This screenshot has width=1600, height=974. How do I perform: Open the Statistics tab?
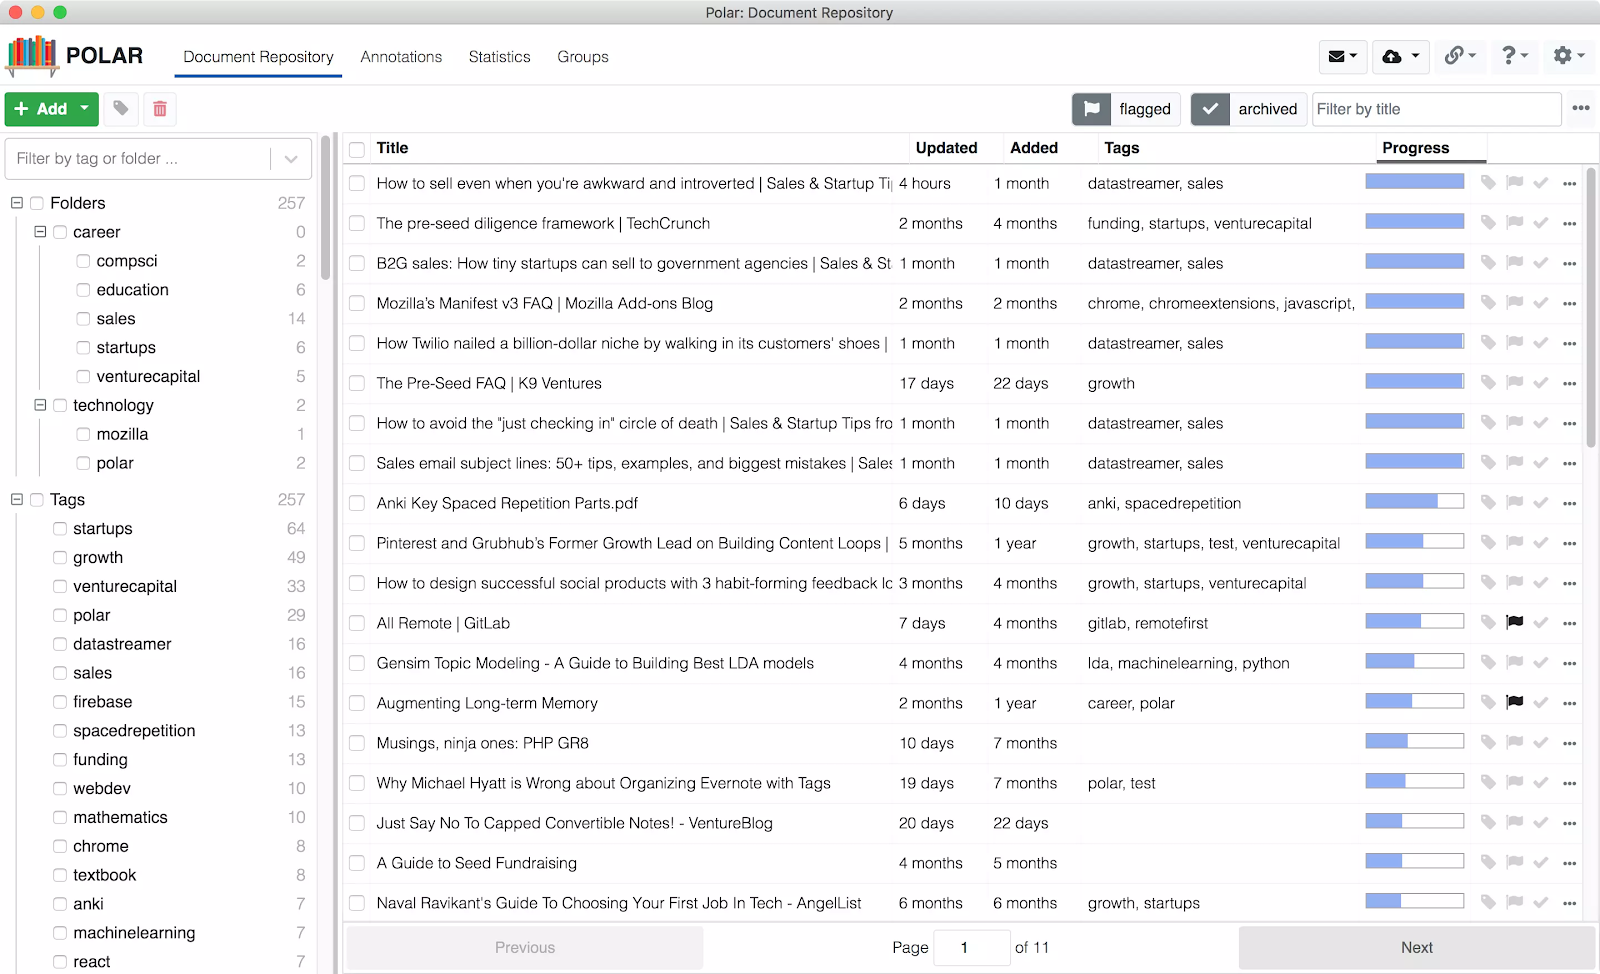pos(499,57)
